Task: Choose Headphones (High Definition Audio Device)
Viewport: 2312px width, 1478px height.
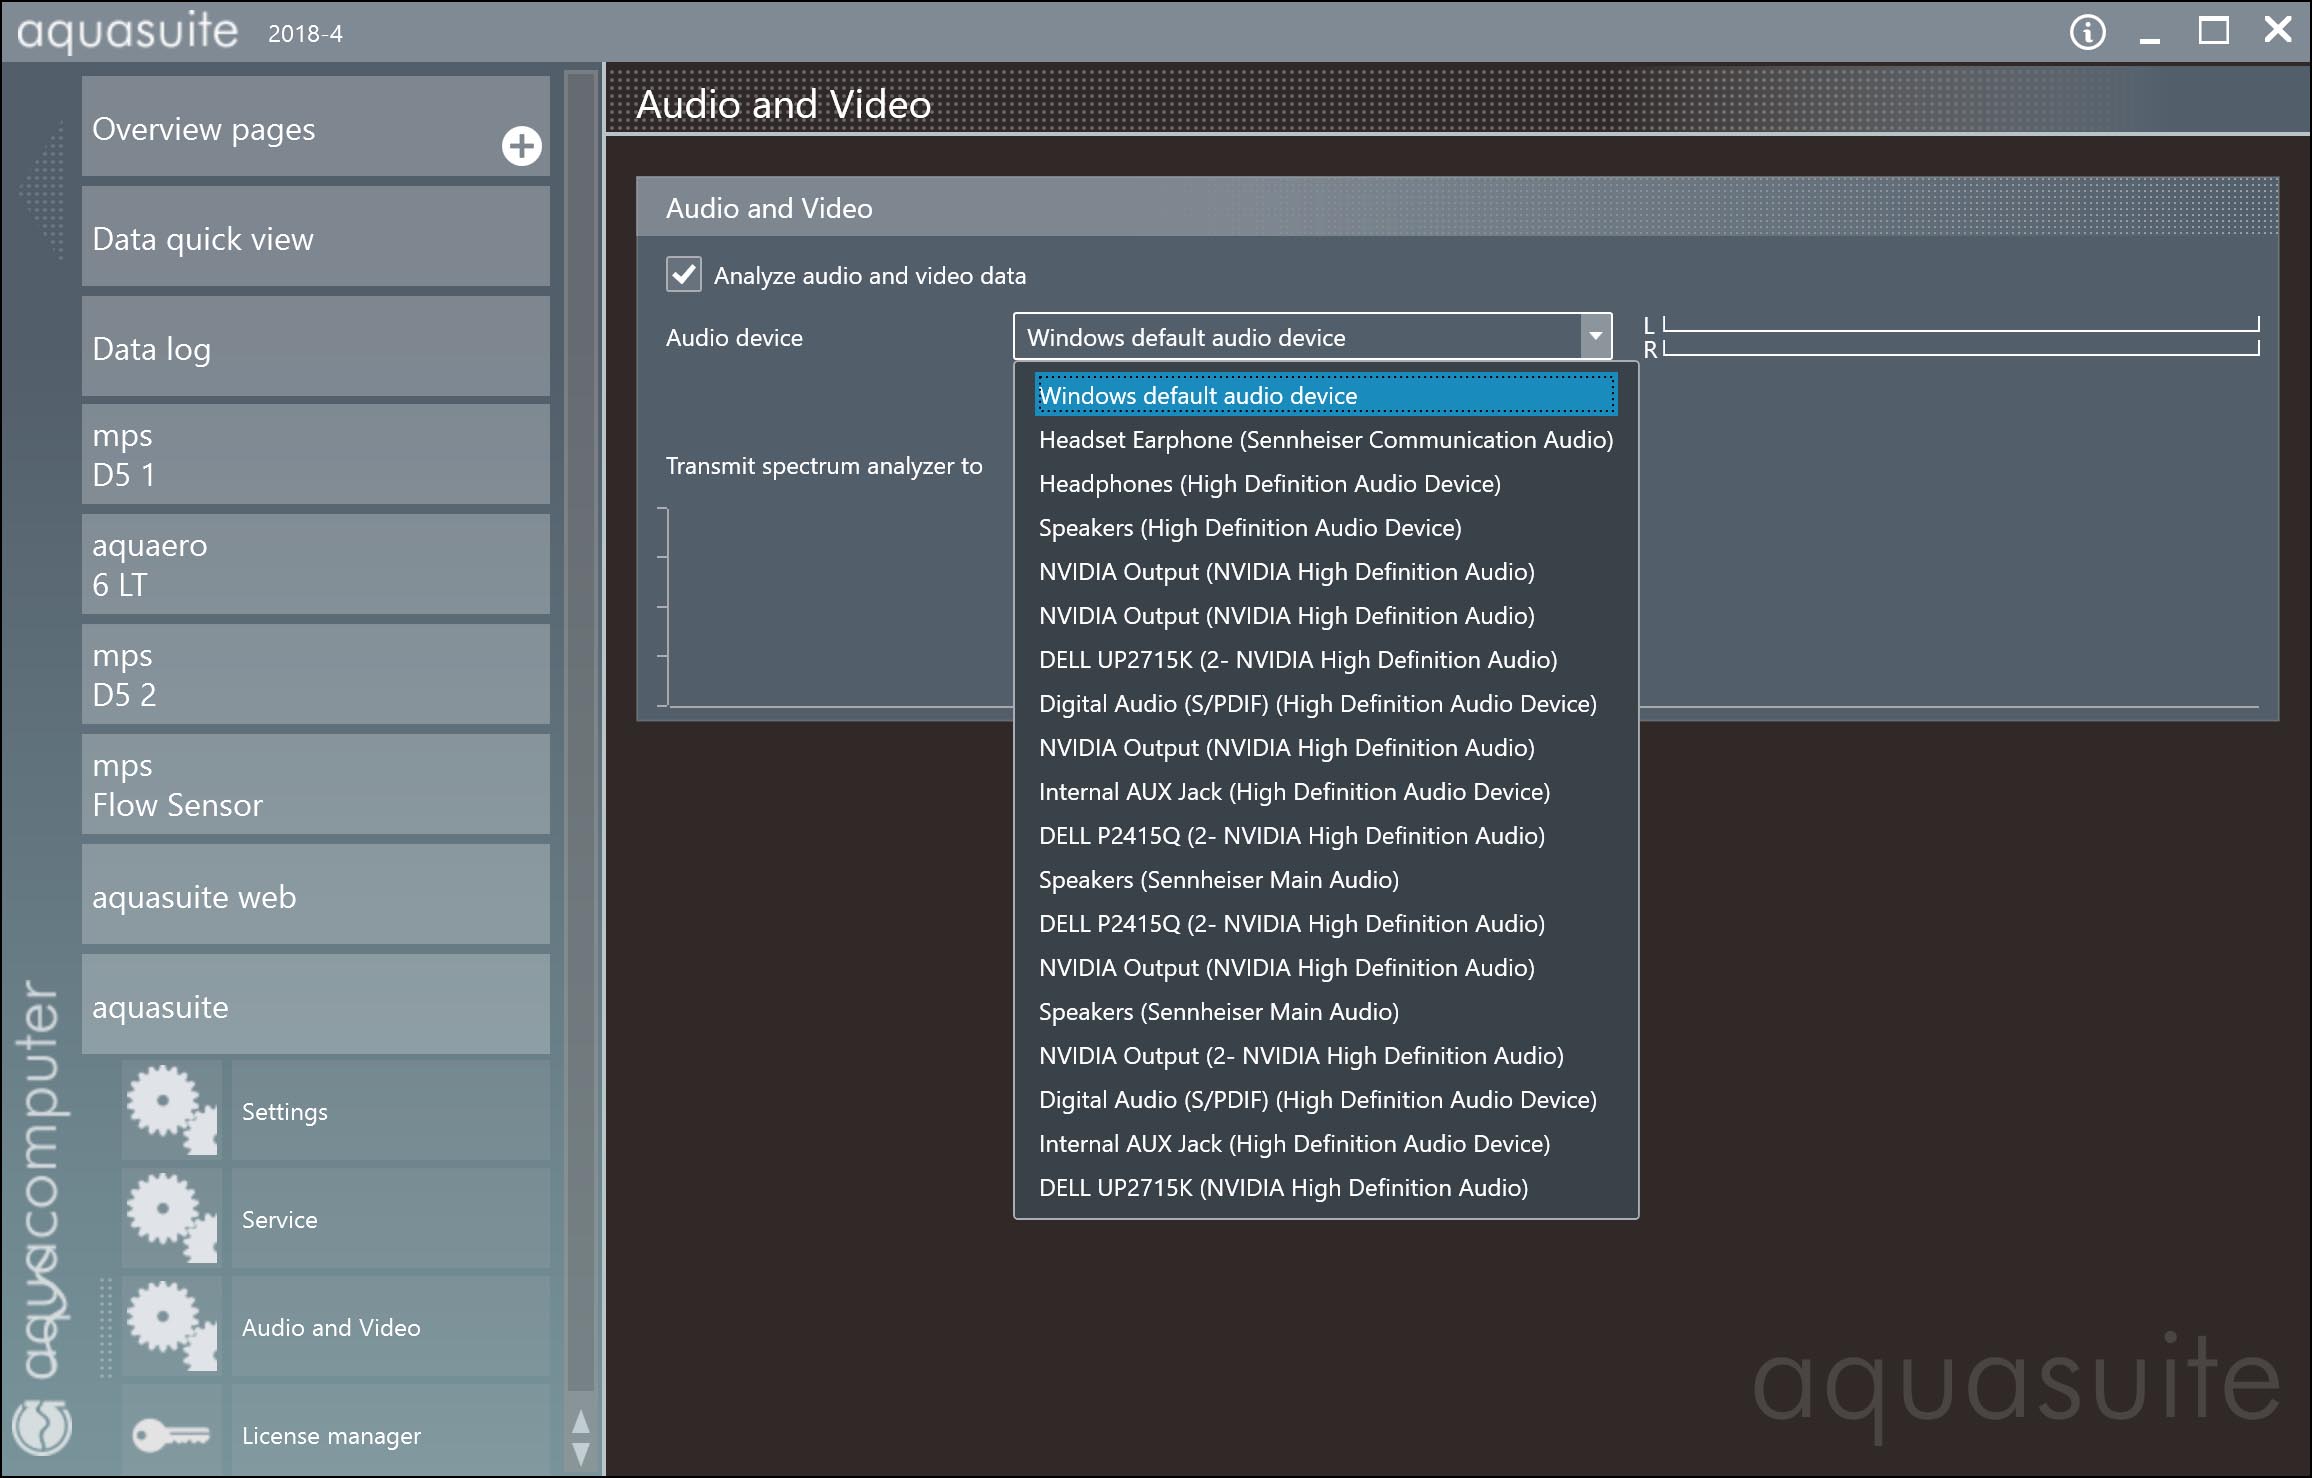Action: tap(1326, 483)
